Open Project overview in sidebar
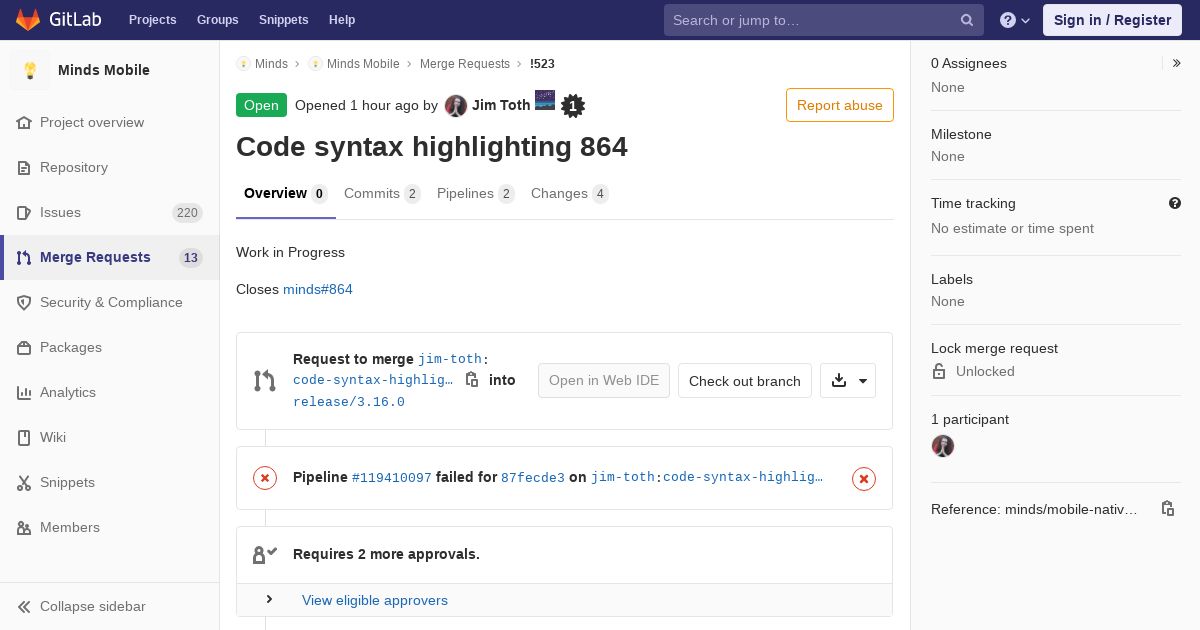The height and width of the screenshot is (630, 1200). pyautogui.click(x=110, y=122)
